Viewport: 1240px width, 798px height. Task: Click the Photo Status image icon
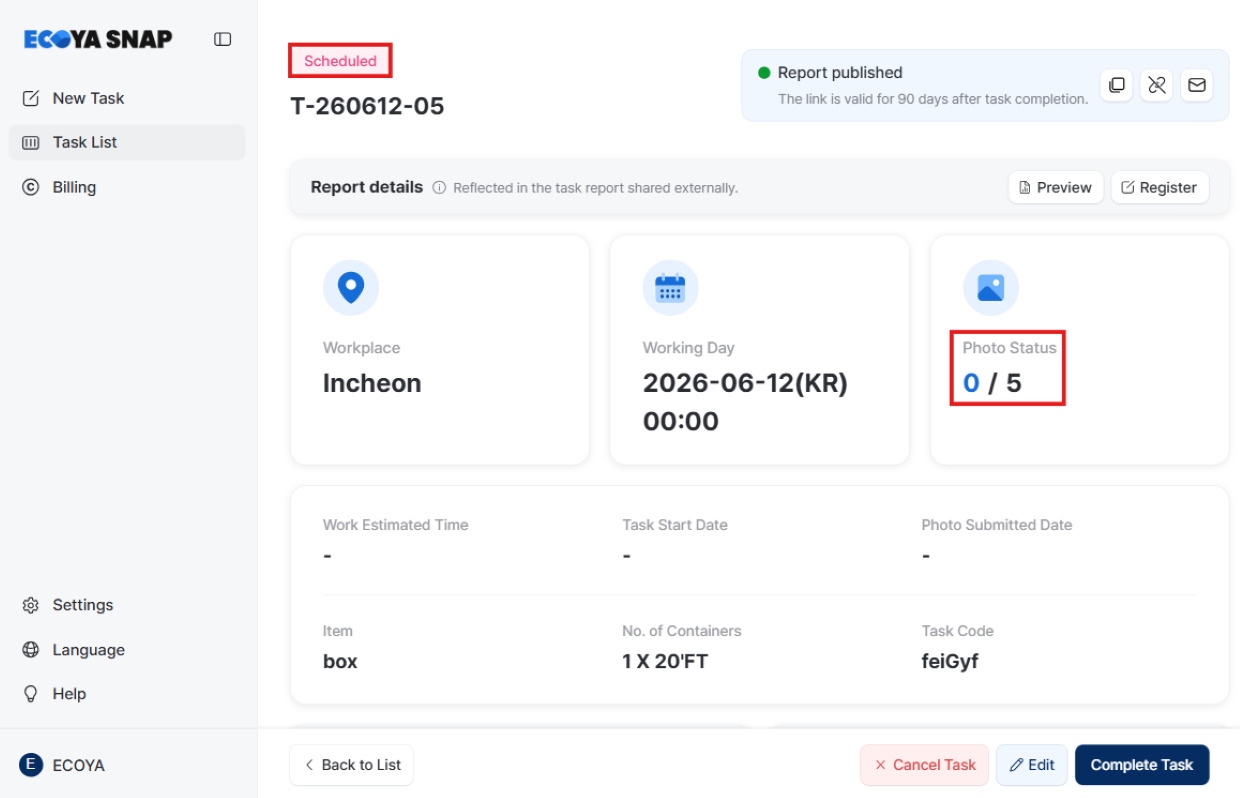click(991, 288)
